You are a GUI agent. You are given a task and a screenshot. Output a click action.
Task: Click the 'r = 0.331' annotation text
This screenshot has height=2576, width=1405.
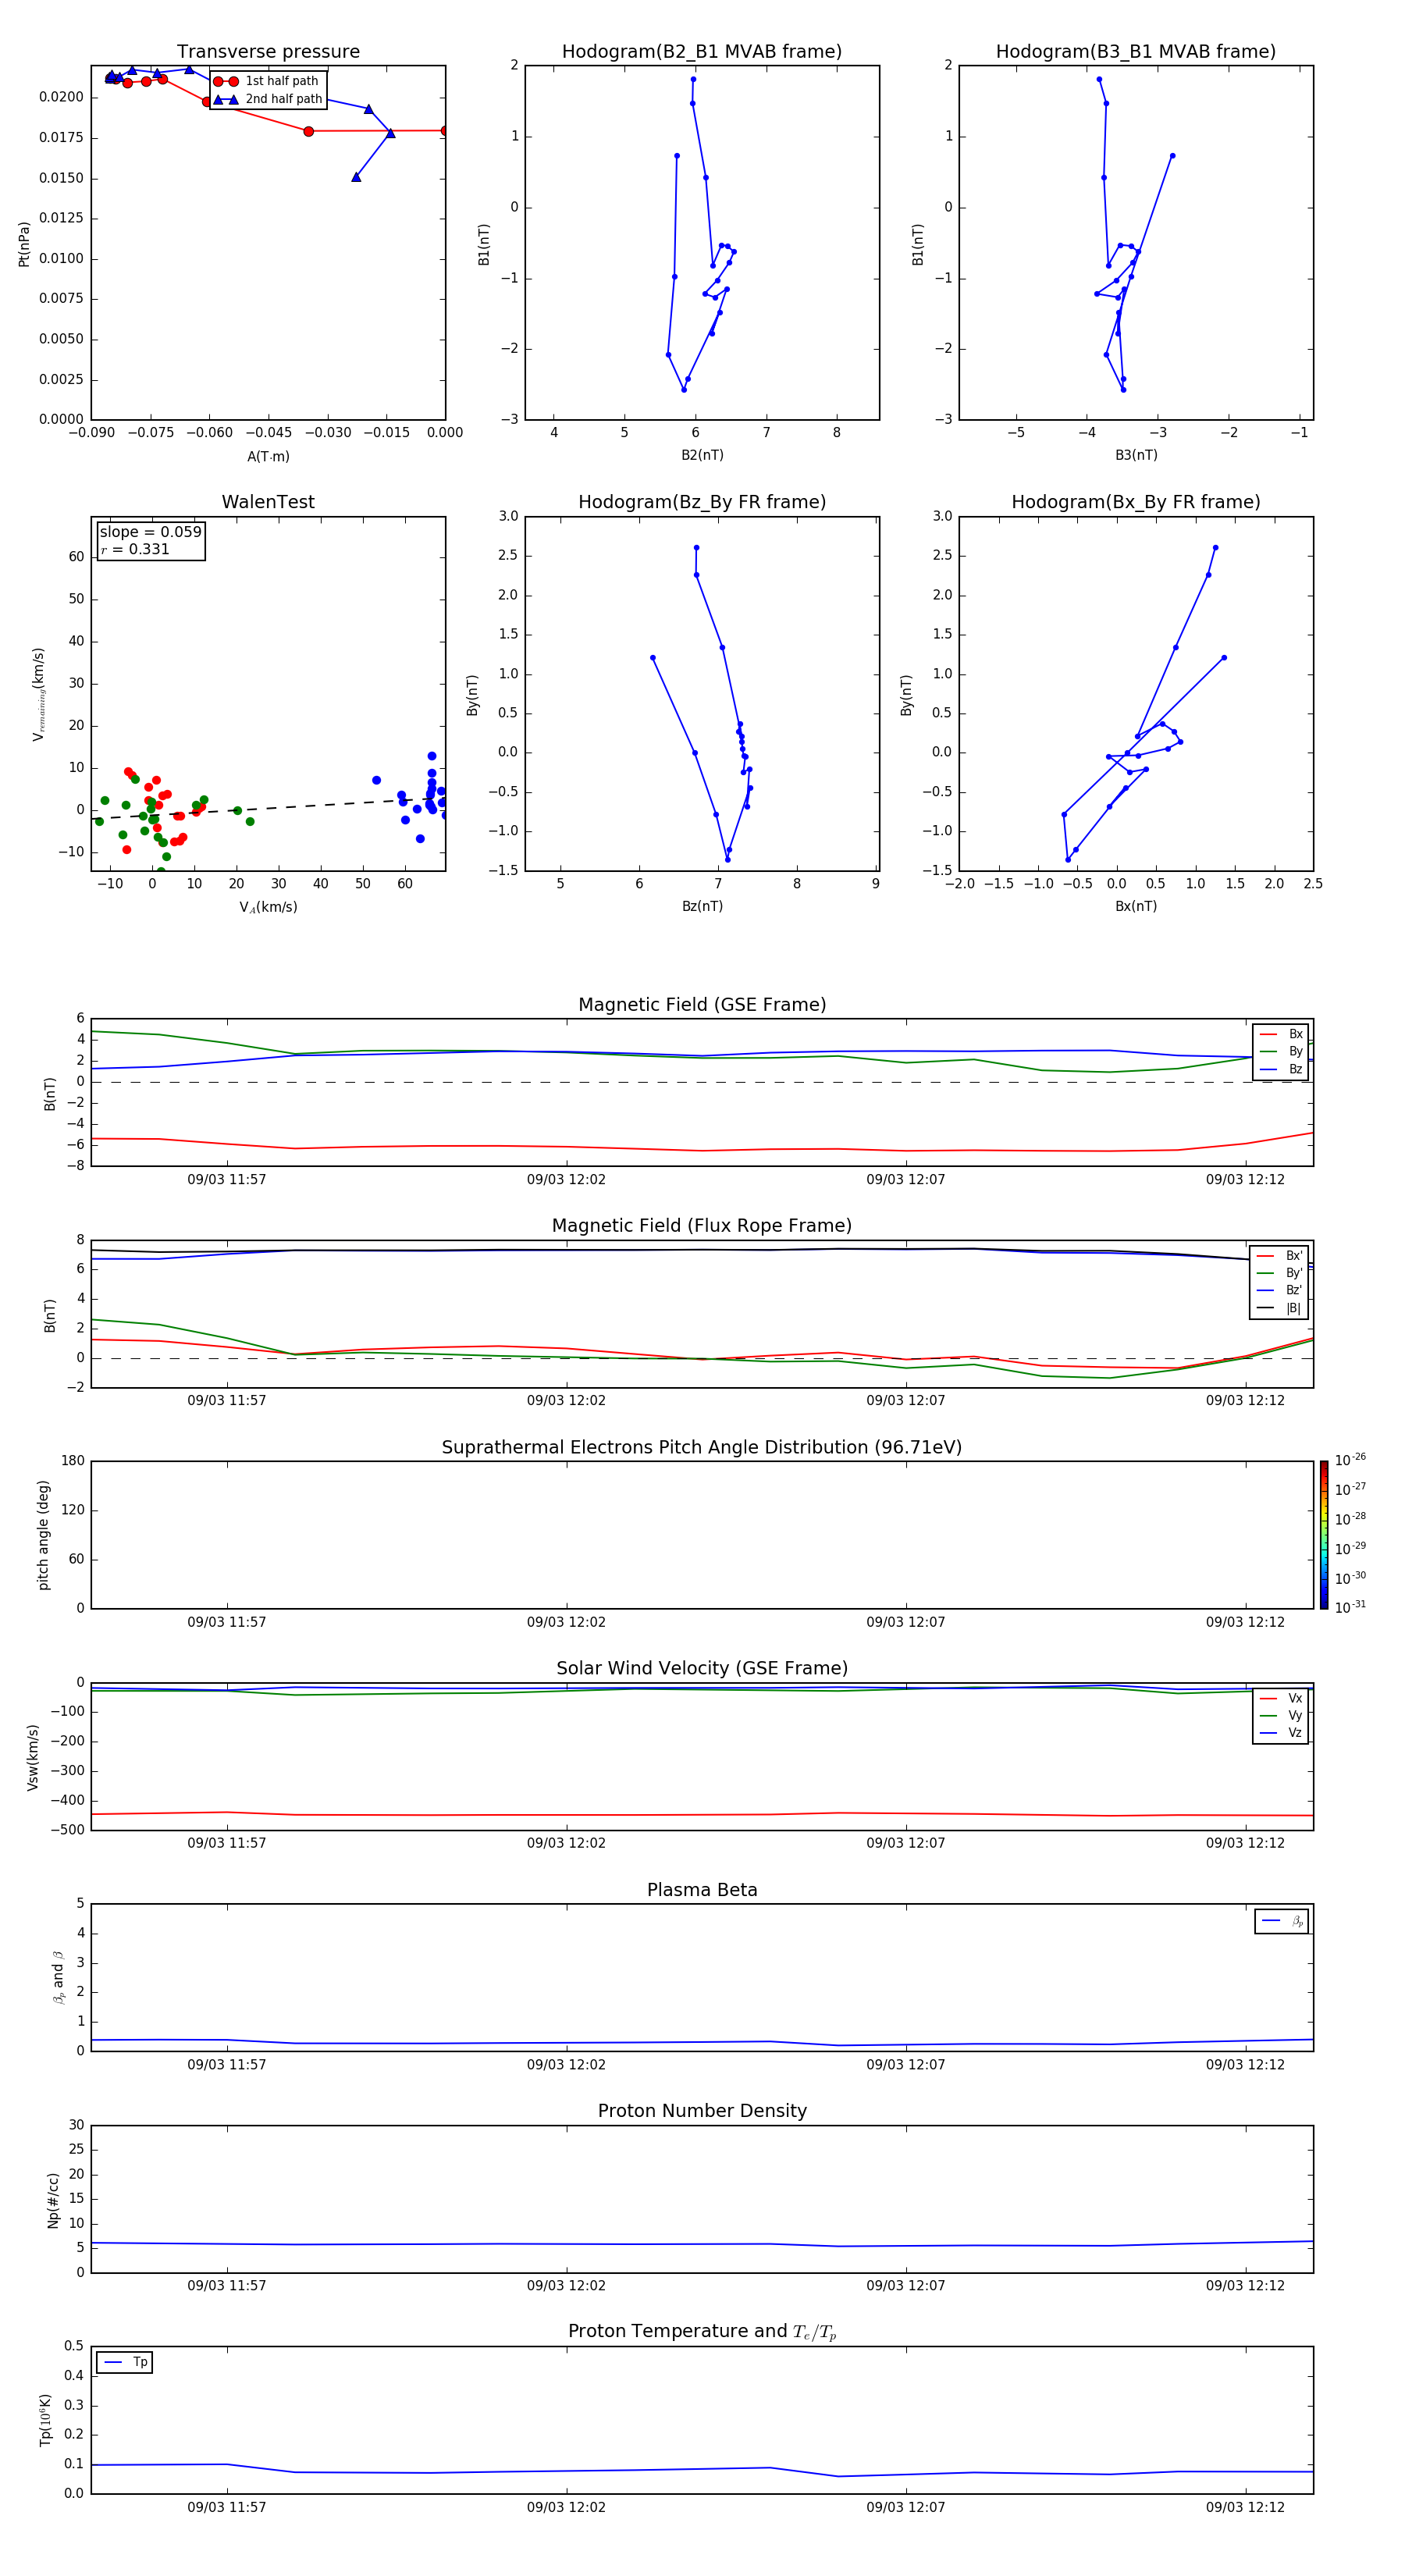[x=135, y=549]
